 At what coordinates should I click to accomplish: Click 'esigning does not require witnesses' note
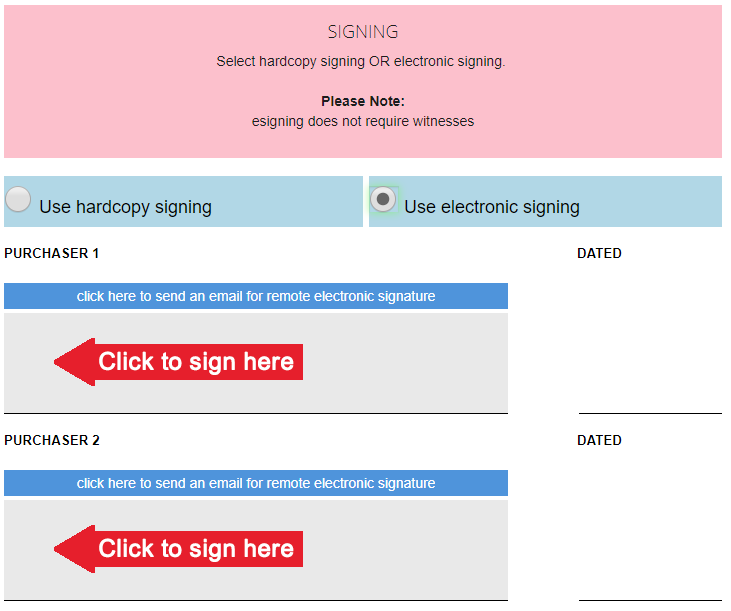coord(363,121)
